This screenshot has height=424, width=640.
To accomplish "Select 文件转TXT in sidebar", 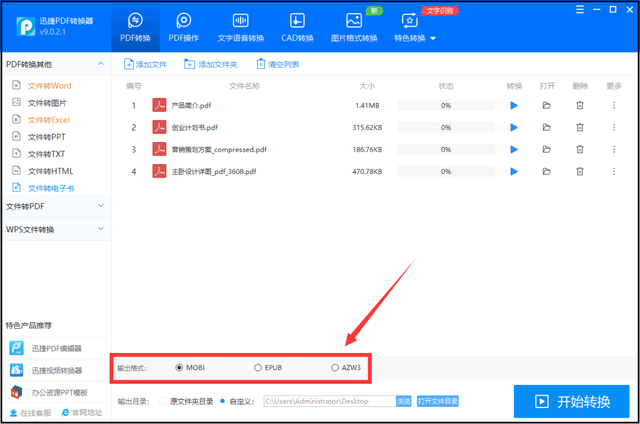I will coord(46,154).
